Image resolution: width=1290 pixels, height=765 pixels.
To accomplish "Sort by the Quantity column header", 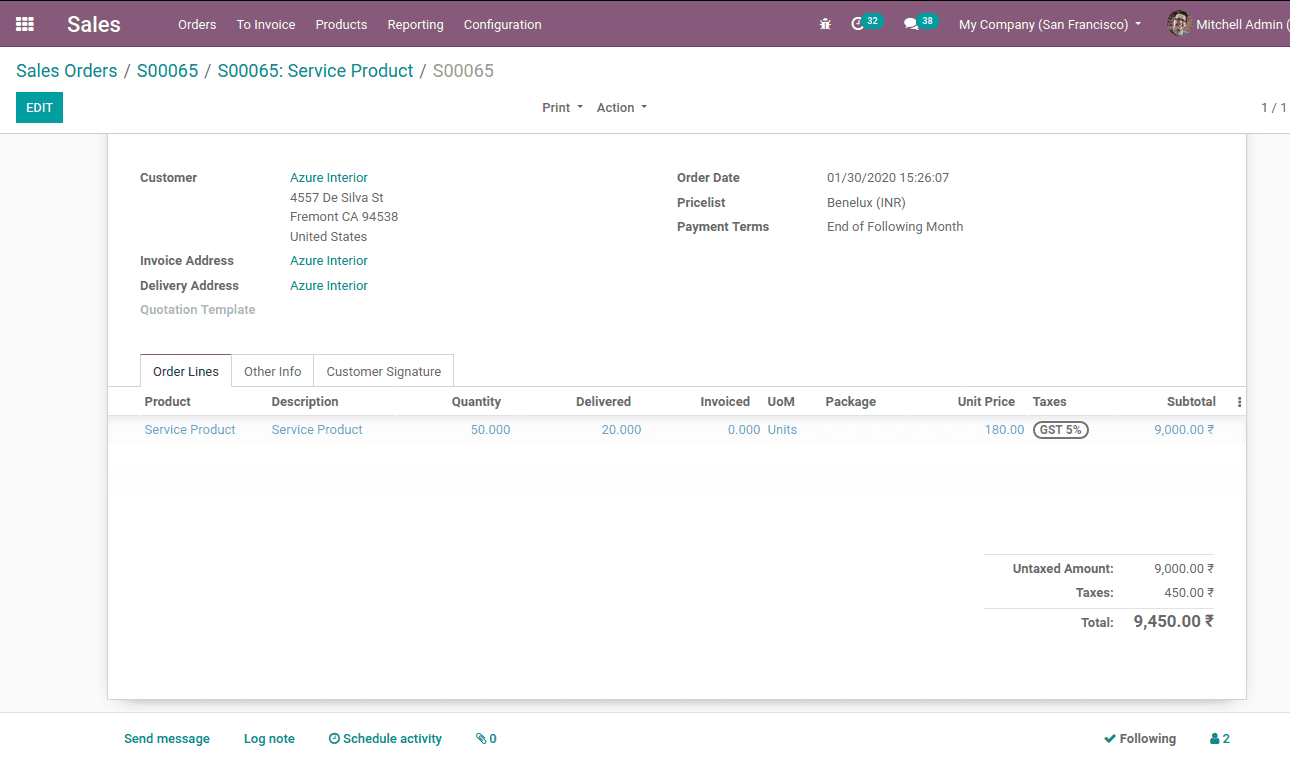I will tap(476, 402).
